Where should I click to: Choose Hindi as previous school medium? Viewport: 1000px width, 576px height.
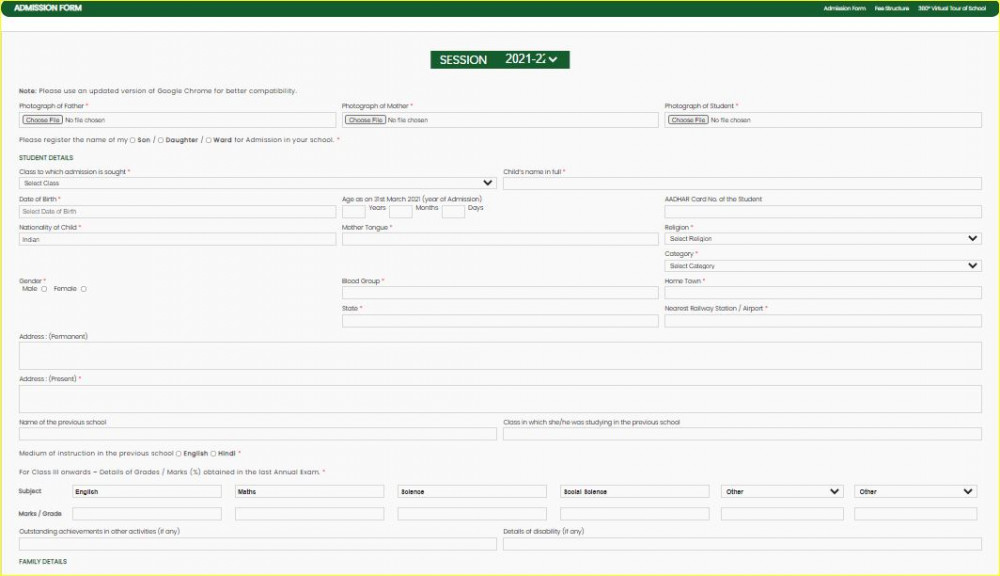[213, 454]
